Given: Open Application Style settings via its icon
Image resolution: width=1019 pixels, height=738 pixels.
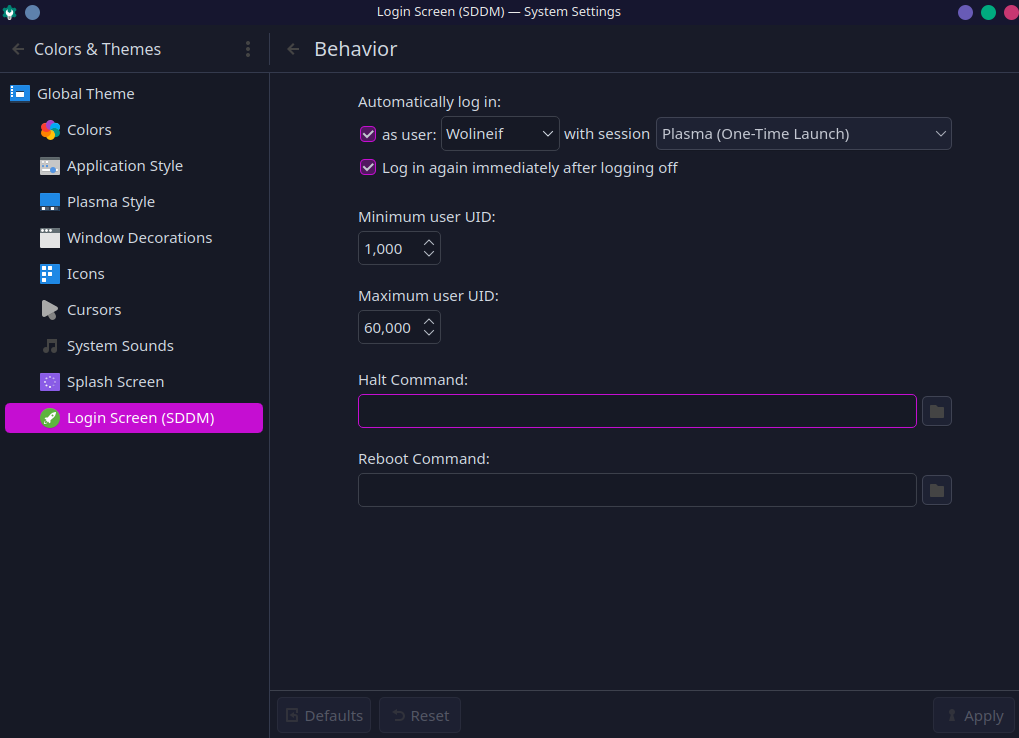Looking at the screenshot, I should click(48, 165).
